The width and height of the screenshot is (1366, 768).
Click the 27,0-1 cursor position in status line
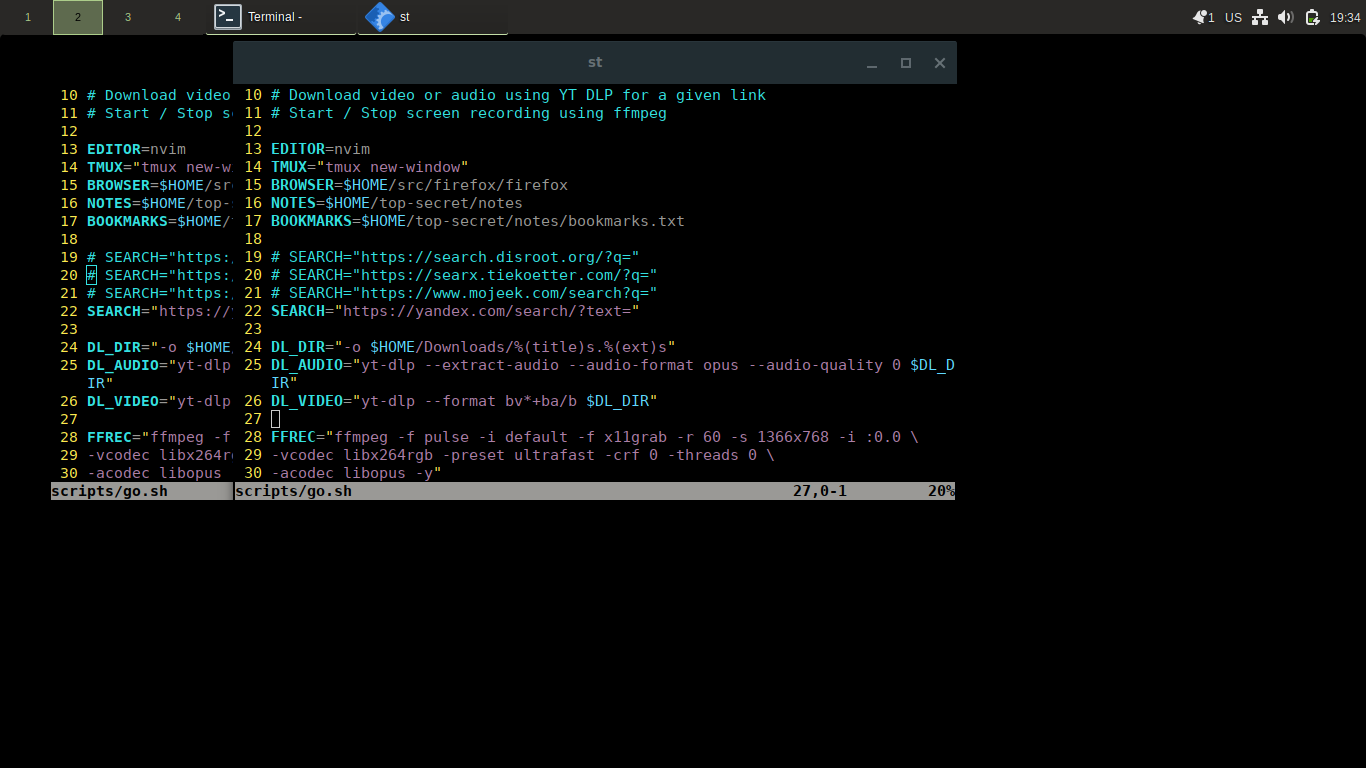[820, 491]
